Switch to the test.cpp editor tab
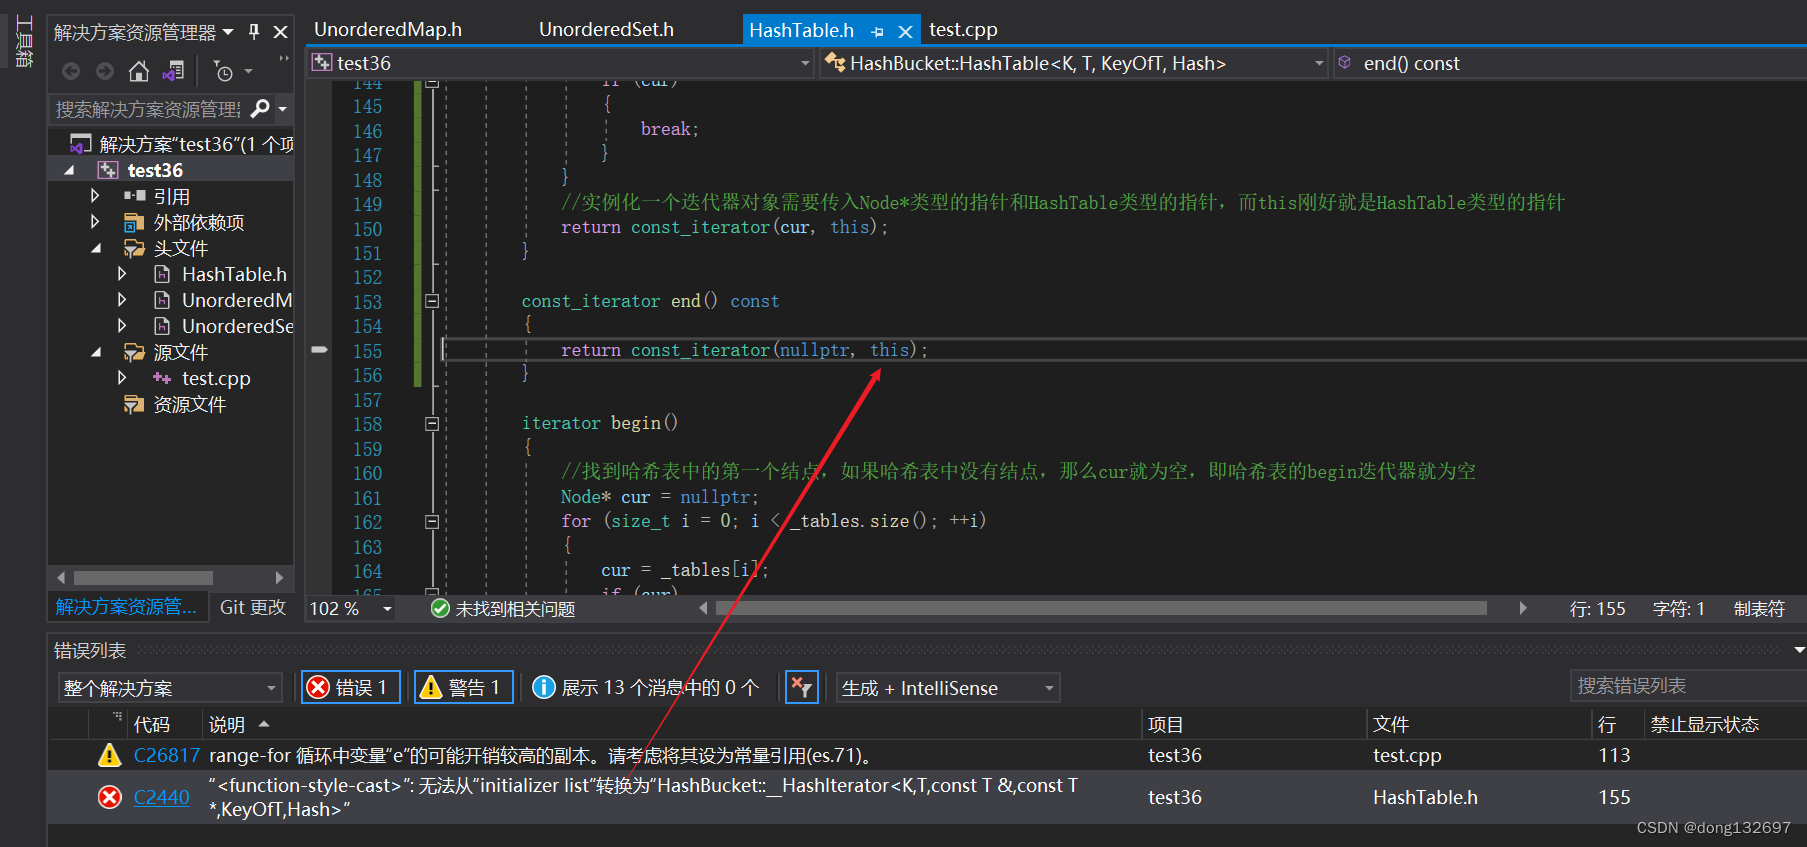This screenshot has width=1807, height=847. 963,30
